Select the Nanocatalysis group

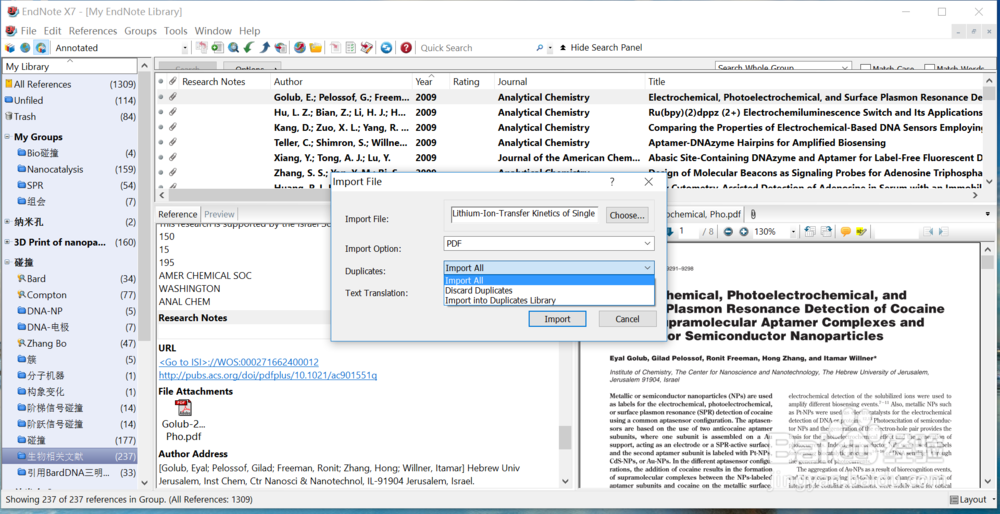click(55, 170)
